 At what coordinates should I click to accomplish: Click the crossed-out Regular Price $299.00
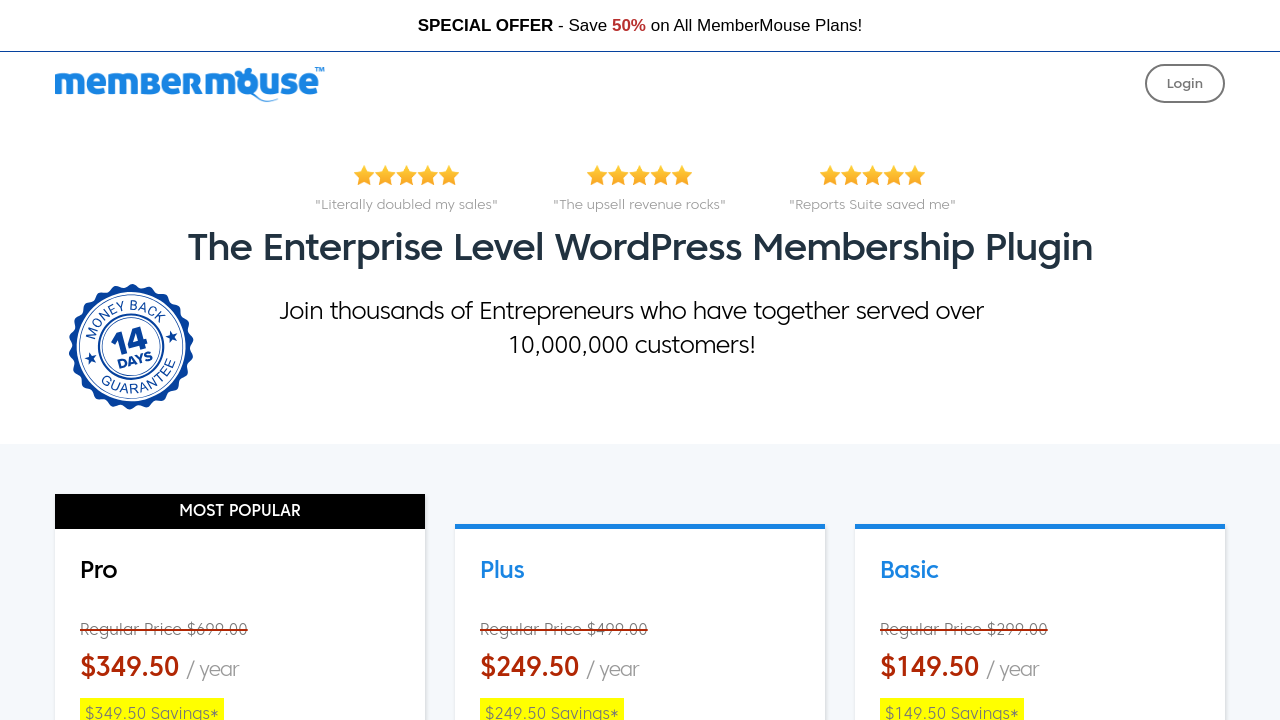[964, 629]
